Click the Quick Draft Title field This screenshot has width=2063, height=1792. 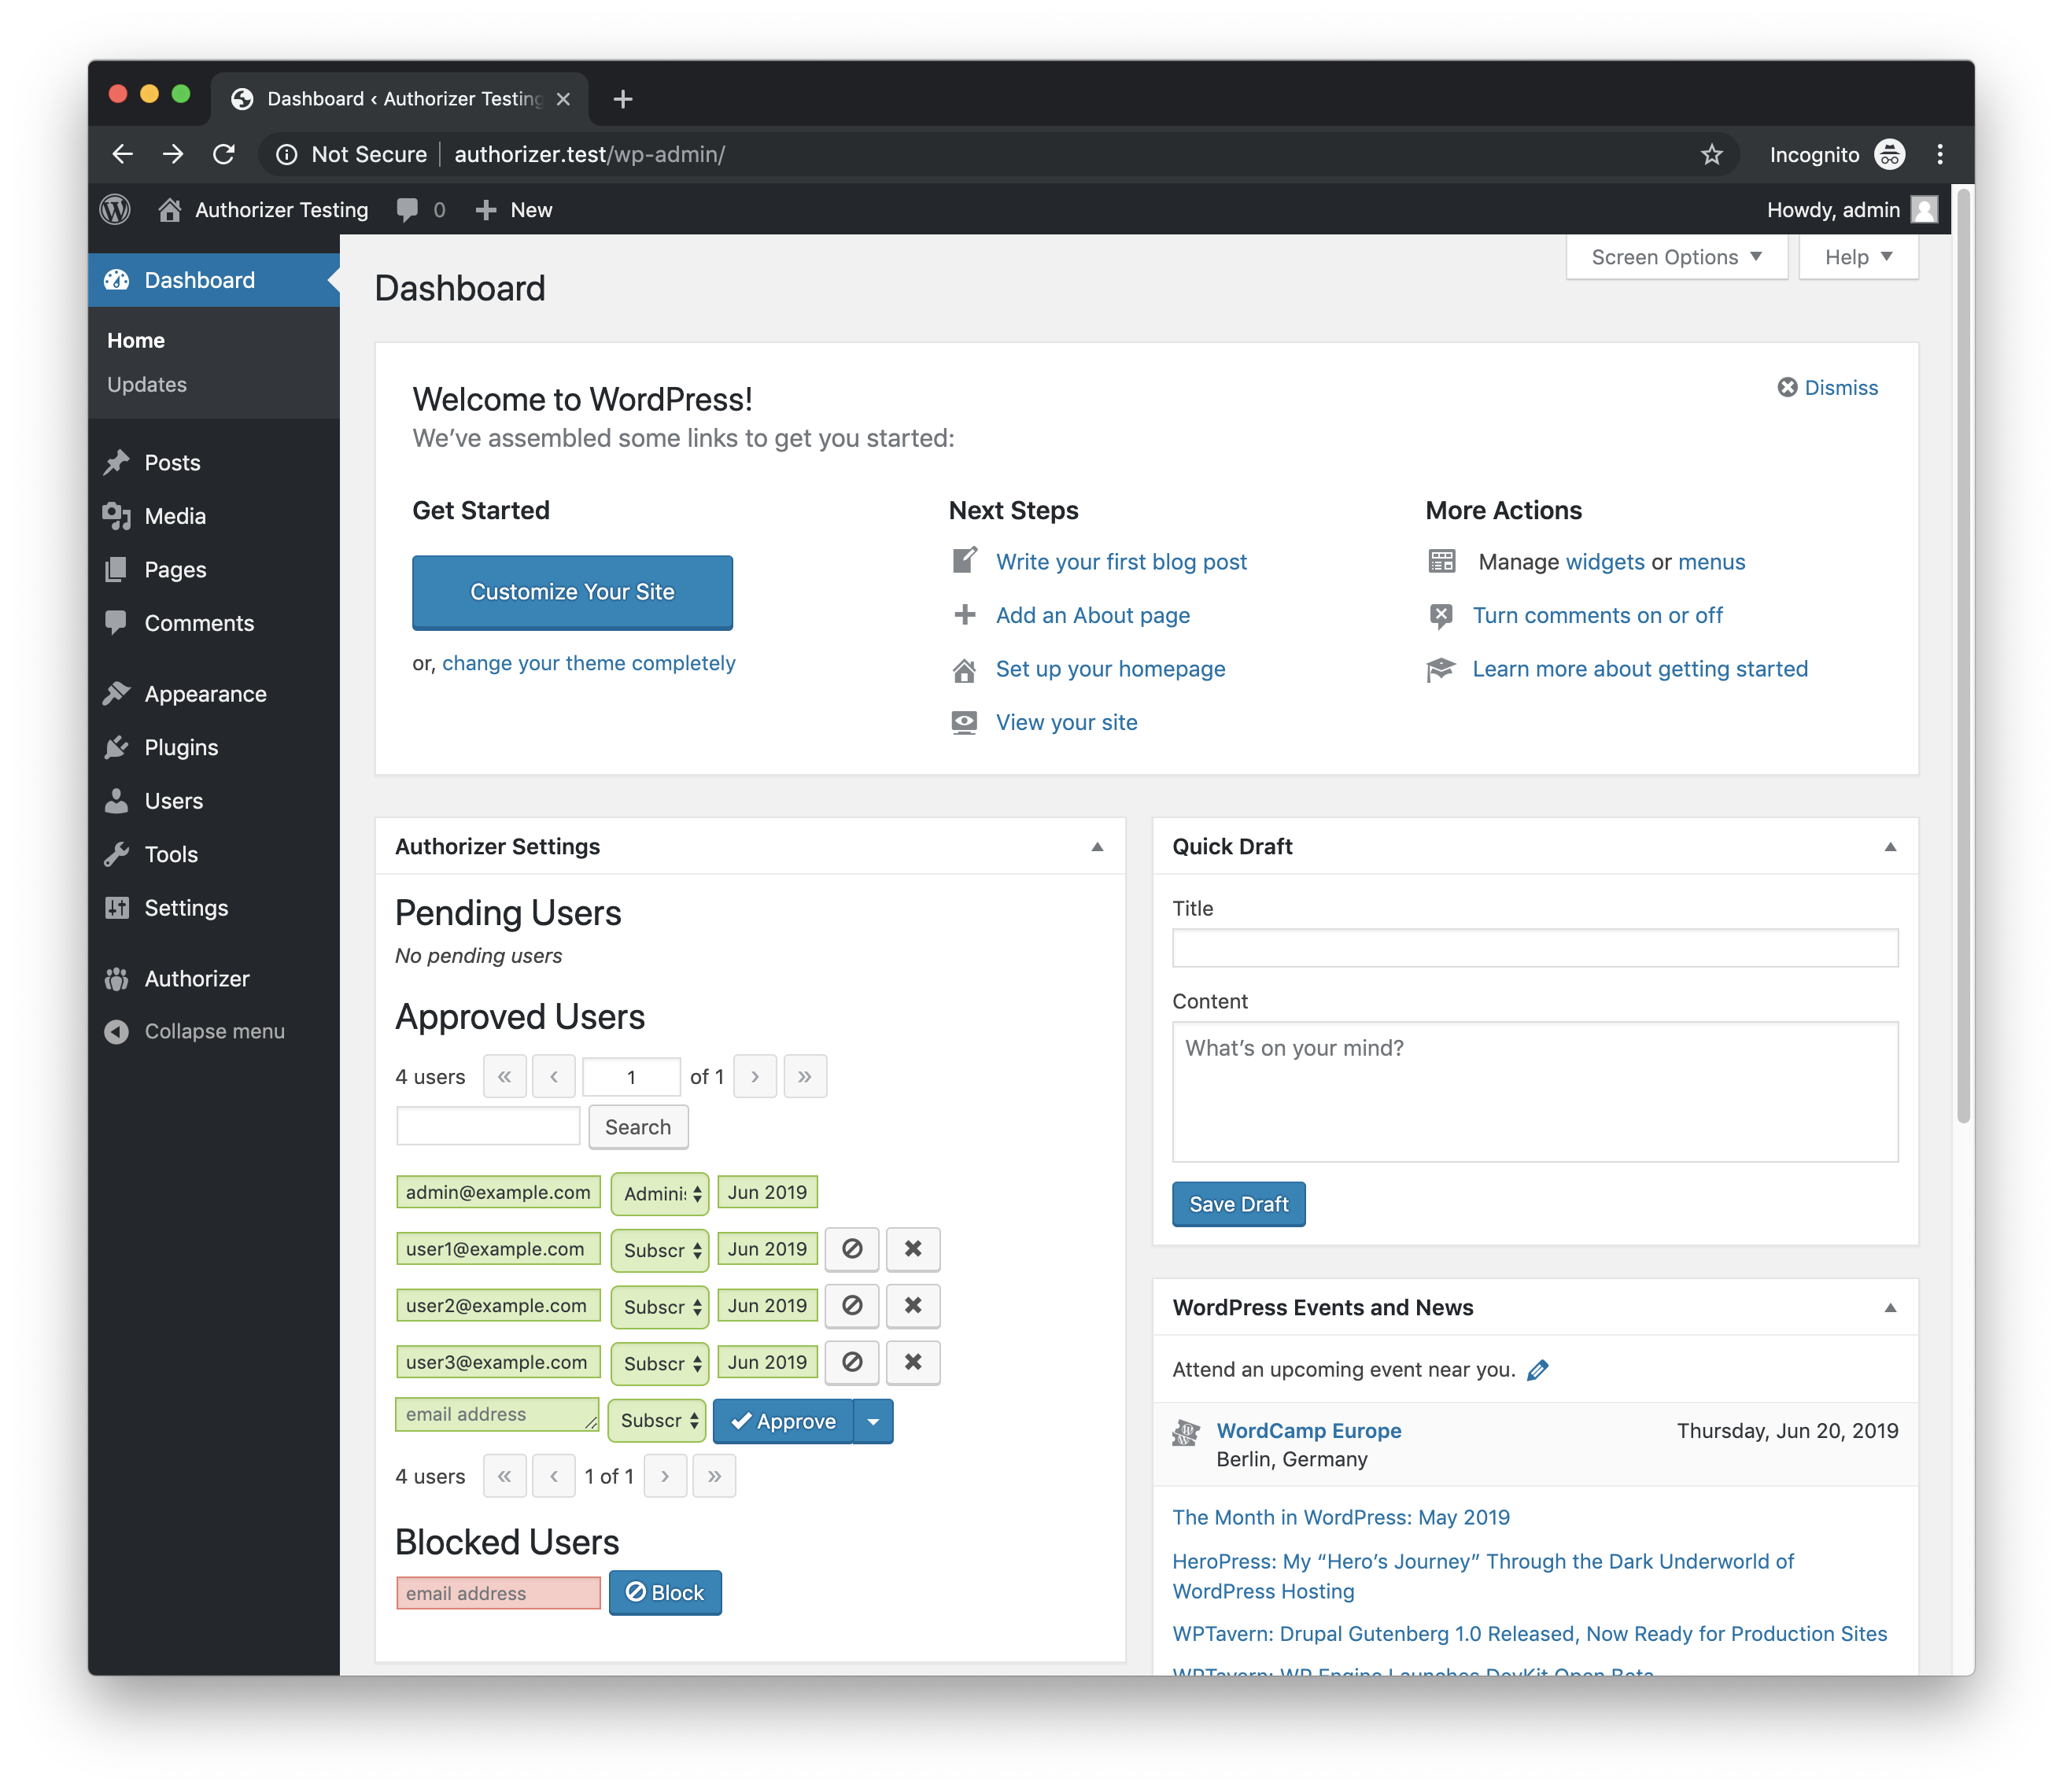[1534, 948]
